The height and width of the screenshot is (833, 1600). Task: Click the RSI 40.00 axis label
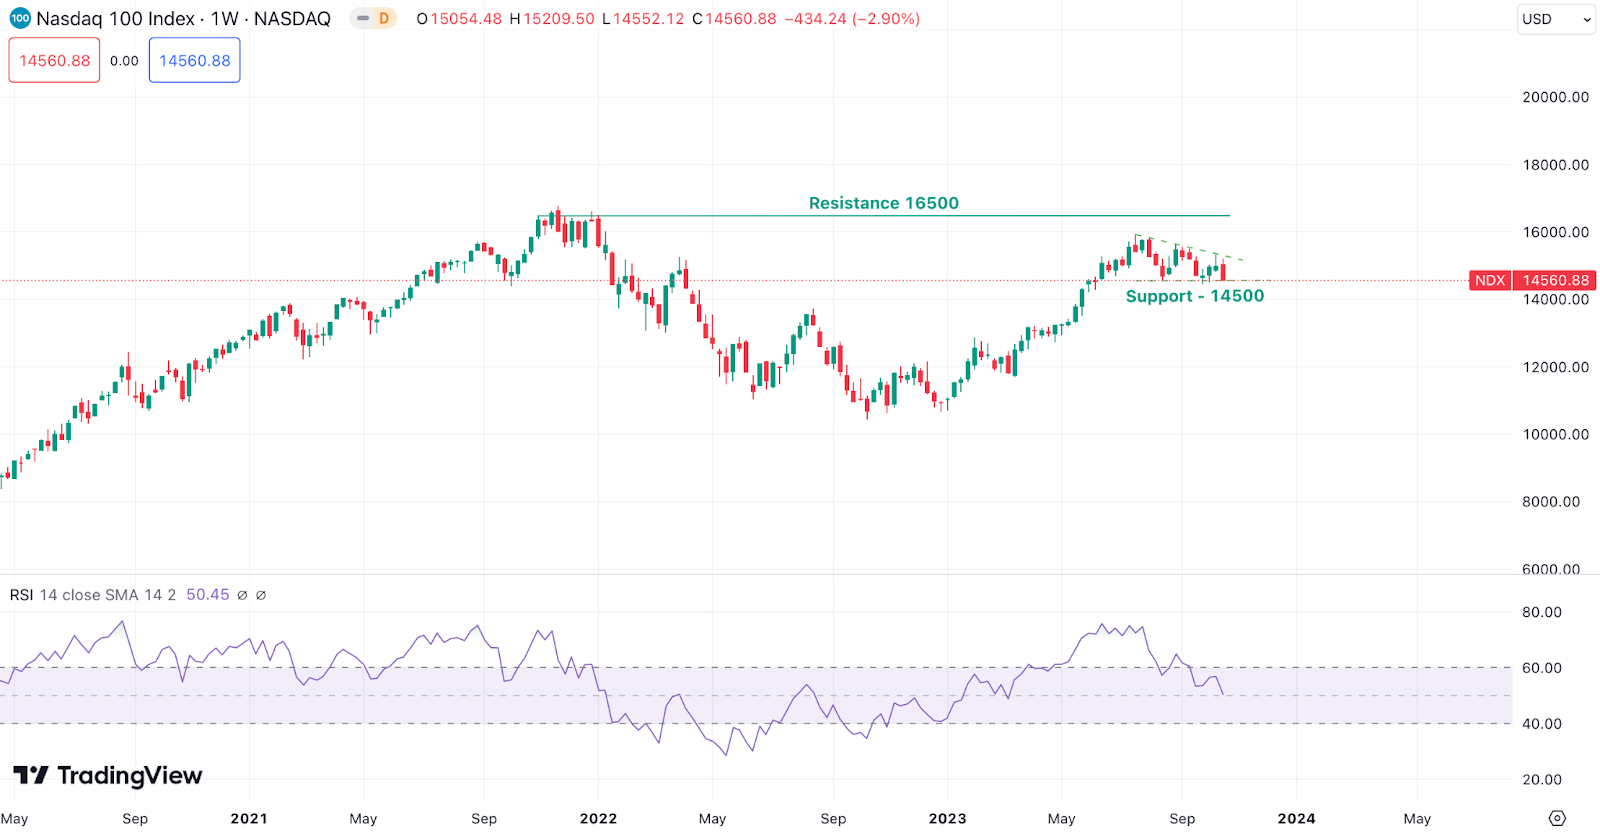pyautogui.click(x=1541, y=724)
